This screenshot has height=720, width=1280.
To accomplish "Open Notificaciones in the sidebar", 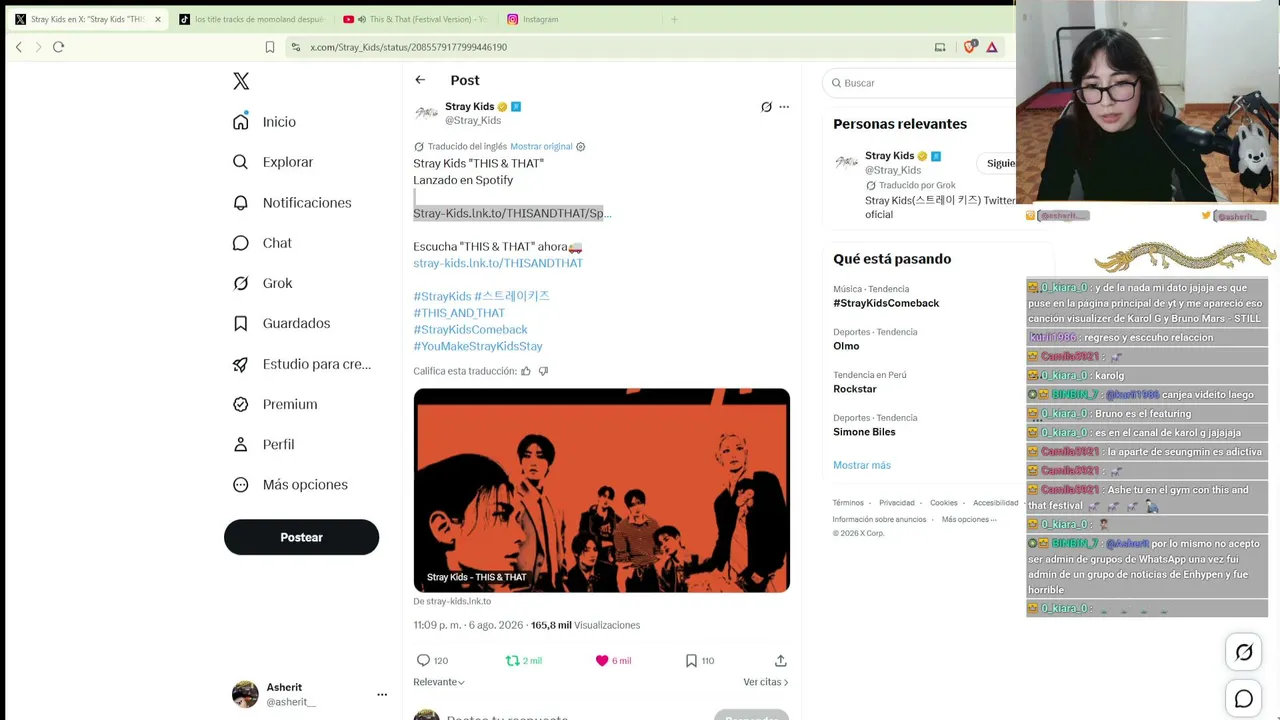I will pos(293,203).
